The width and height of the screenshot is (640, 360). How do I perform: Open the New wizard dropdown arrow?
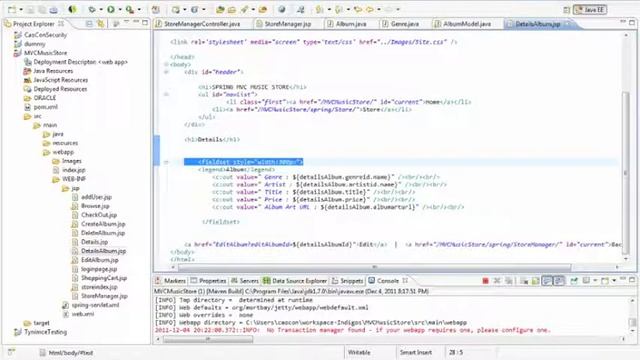(20, 9)
